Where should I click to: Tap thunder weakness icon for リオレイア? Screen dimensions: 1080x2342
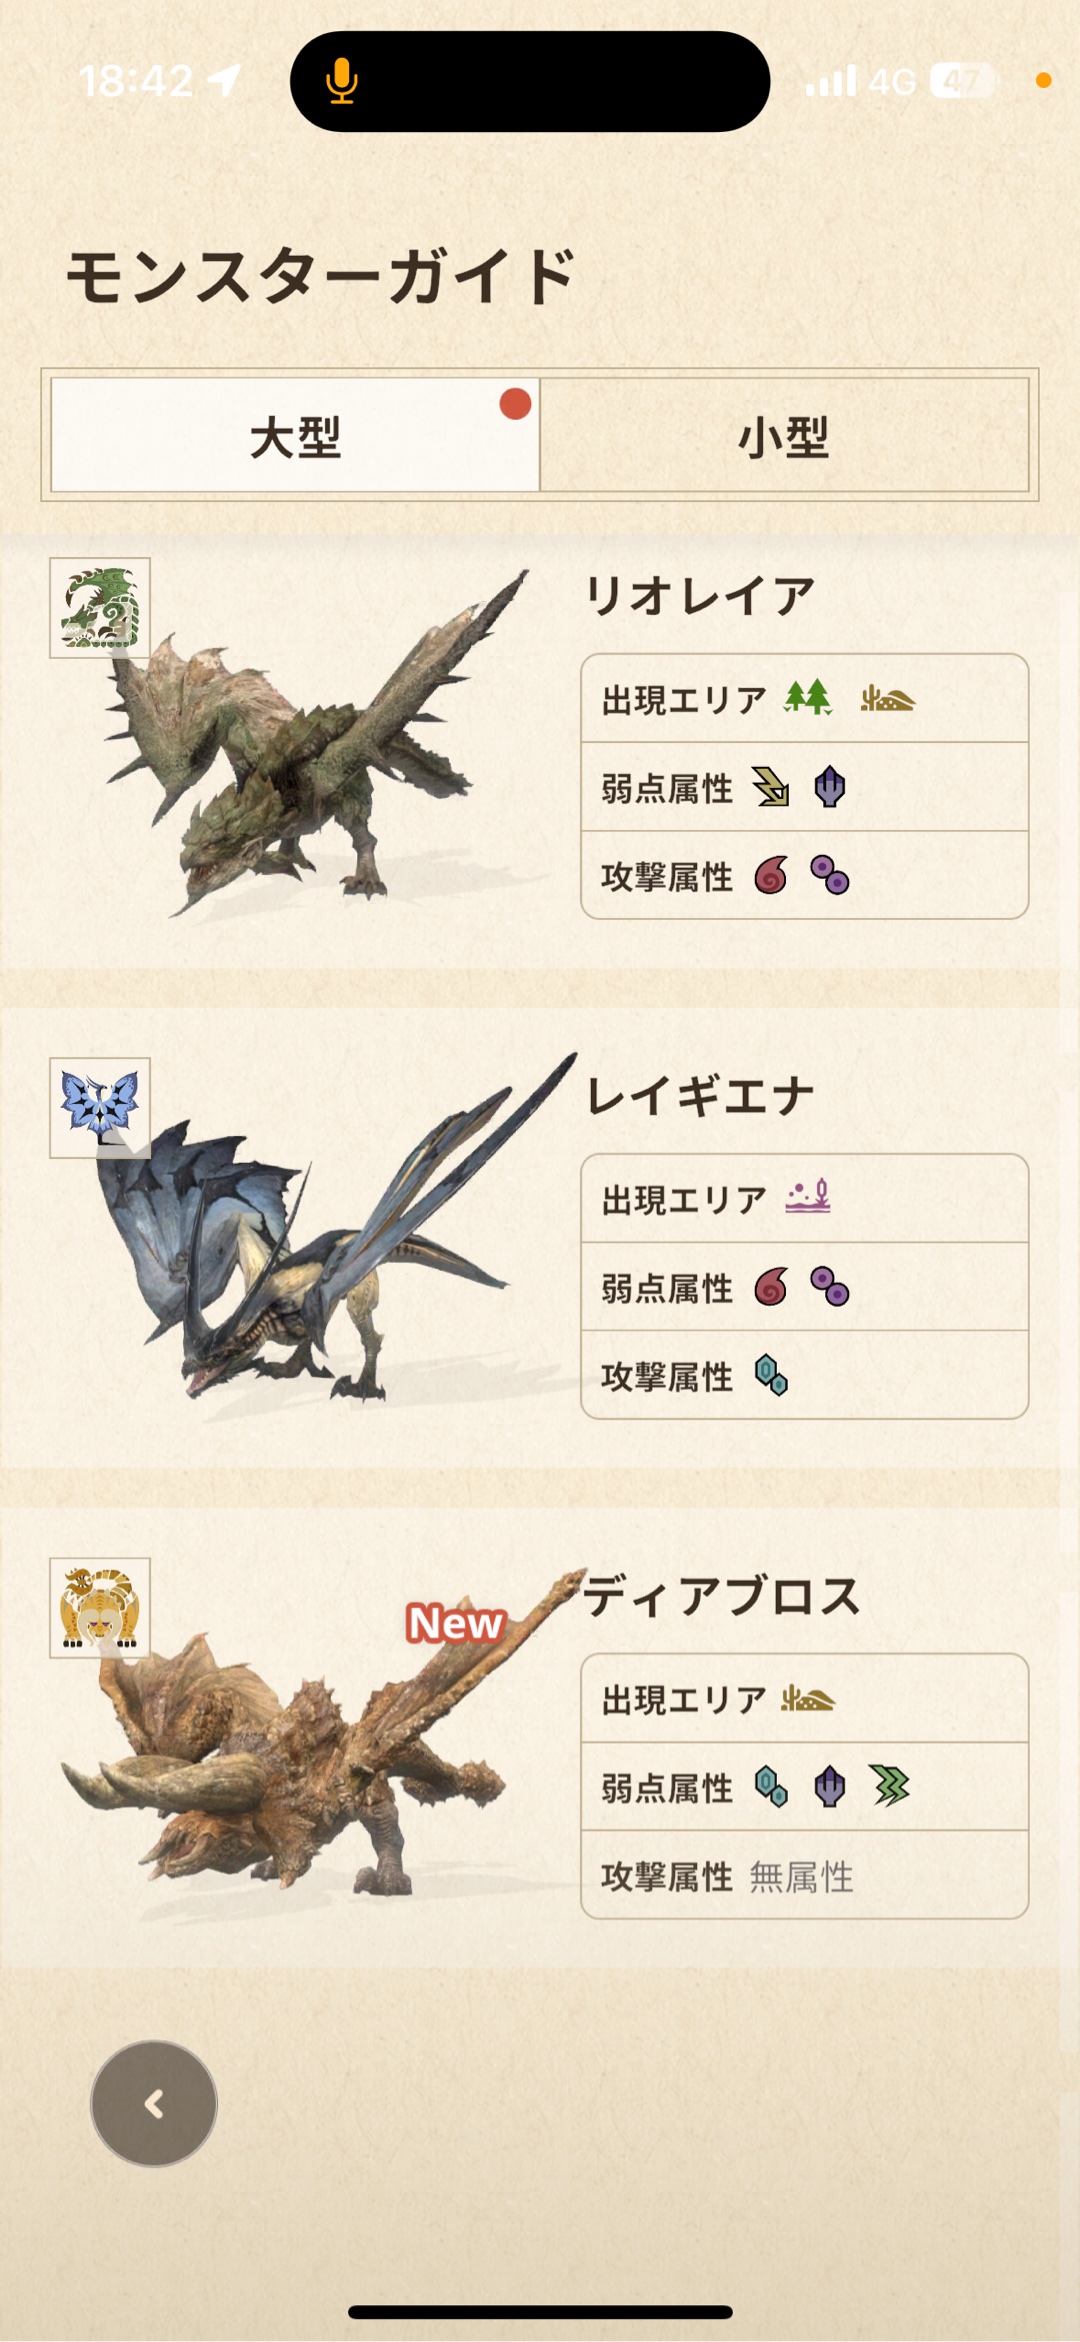pyautogui.click(x=771, y=786)
